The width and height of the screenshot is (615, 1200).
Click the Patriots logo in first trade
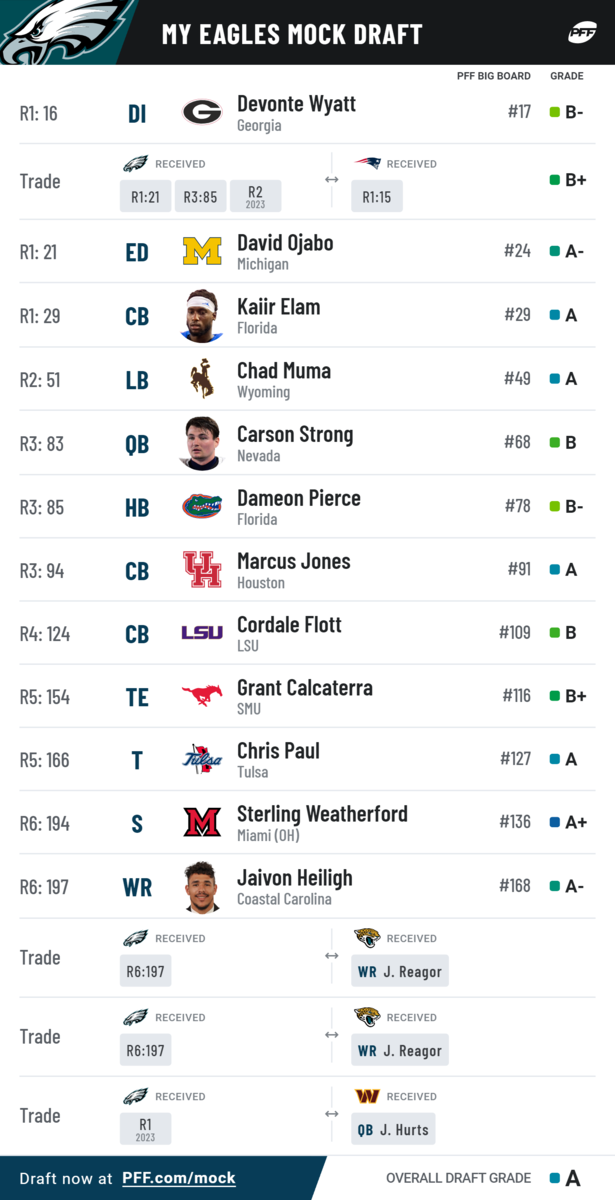pos(367,163)
